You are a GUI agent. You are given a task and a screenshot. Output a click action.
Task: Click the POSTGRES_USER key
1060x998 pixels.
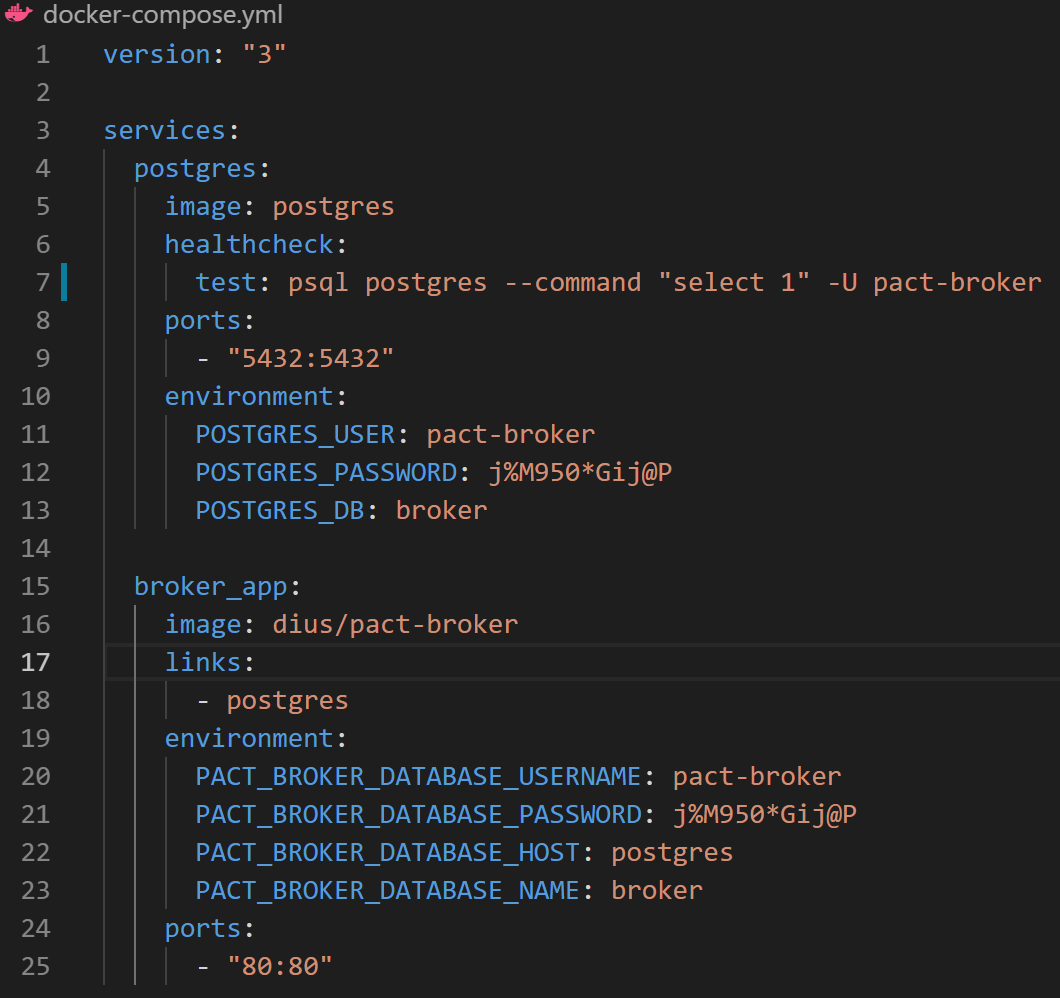click(x=295, y=434)
